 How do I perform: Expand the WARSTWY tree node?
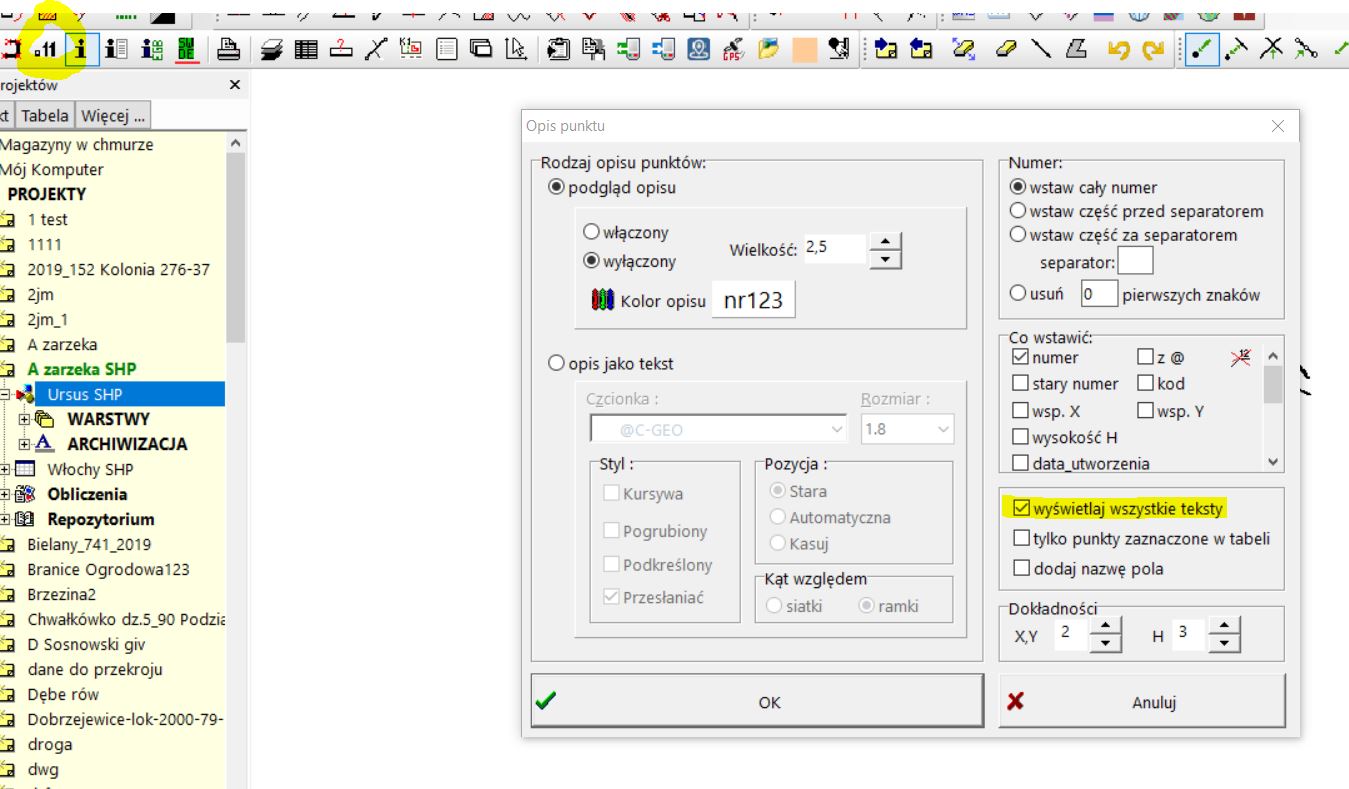pos(24,419)
